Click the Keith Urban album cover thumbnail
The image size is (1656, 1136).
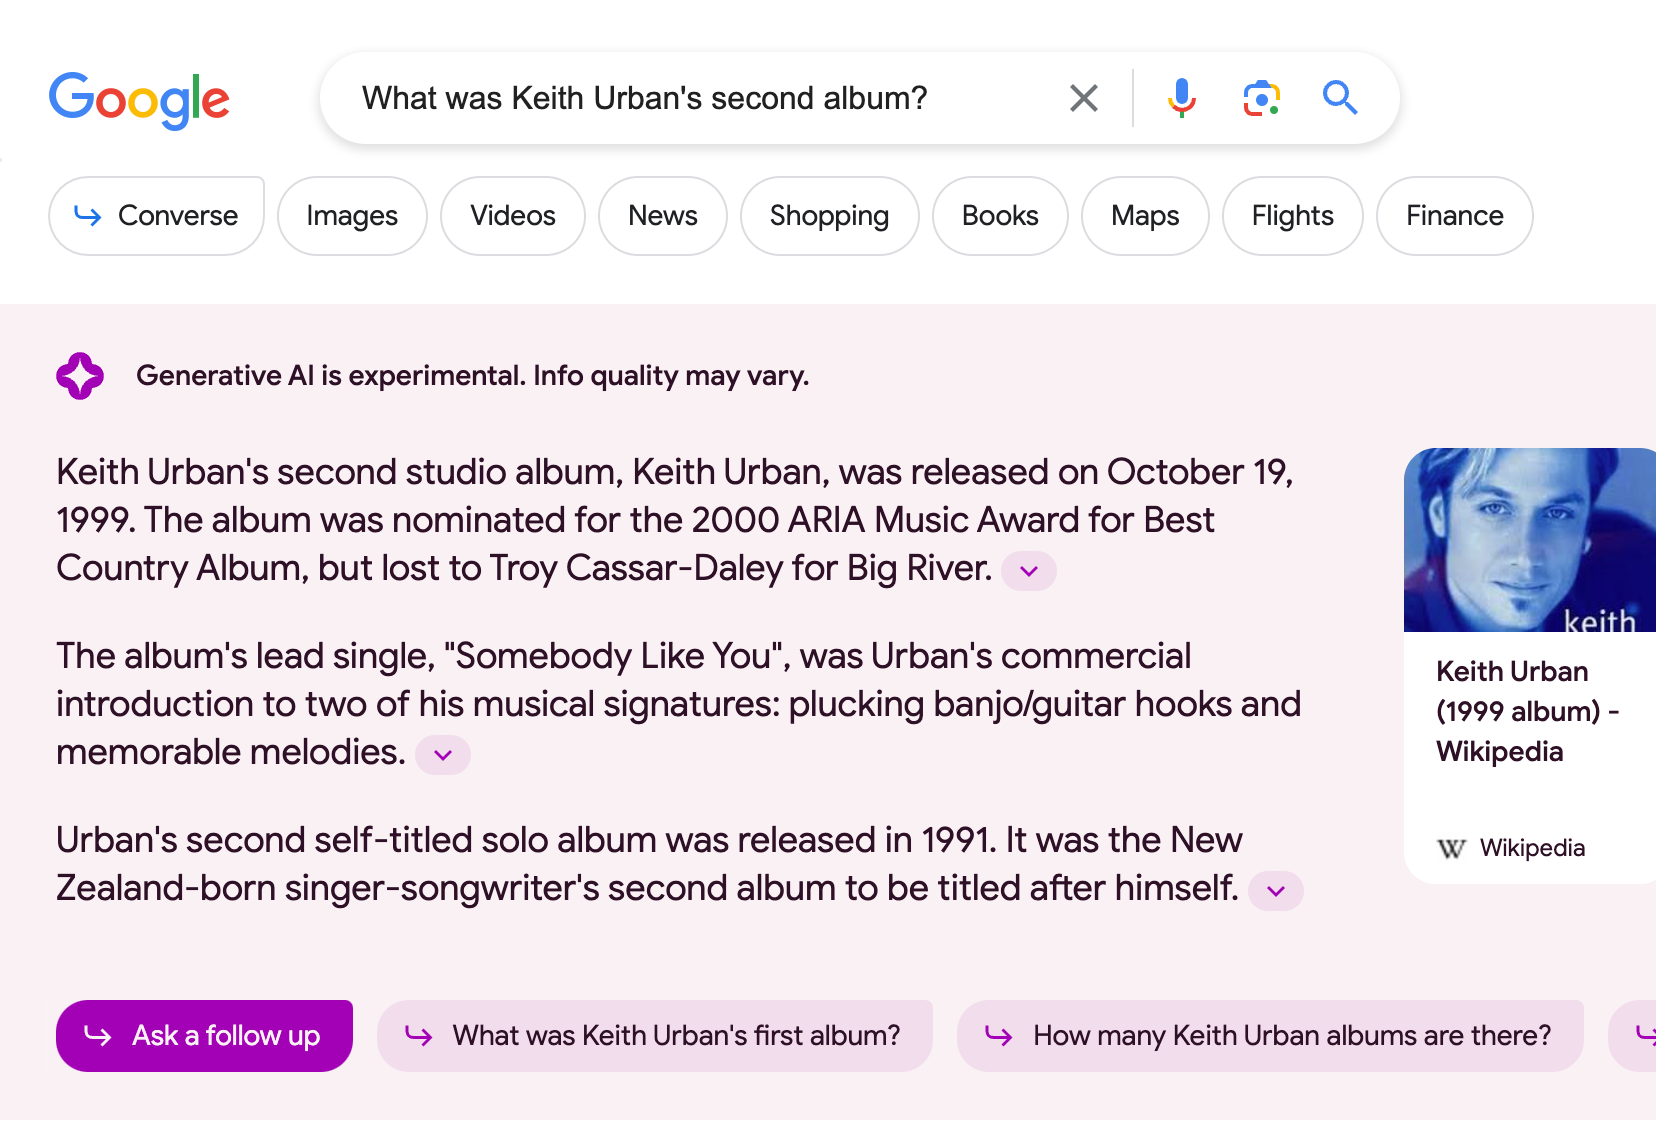tap(1529, 540)
